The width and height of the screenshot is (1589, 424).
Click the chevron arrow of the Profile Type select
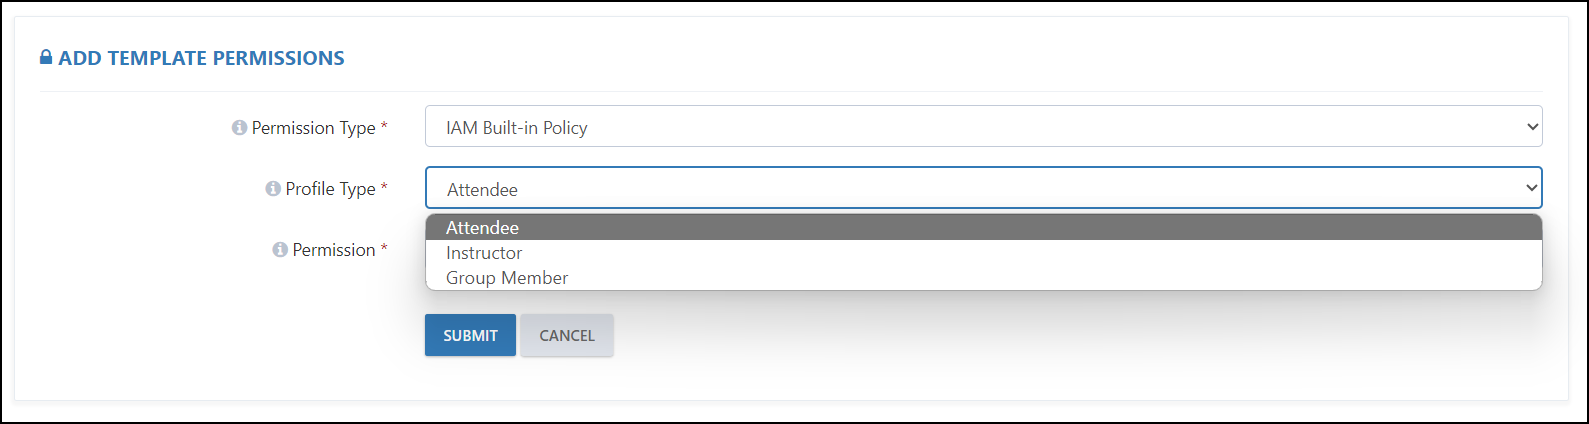tap(1532, 188)
